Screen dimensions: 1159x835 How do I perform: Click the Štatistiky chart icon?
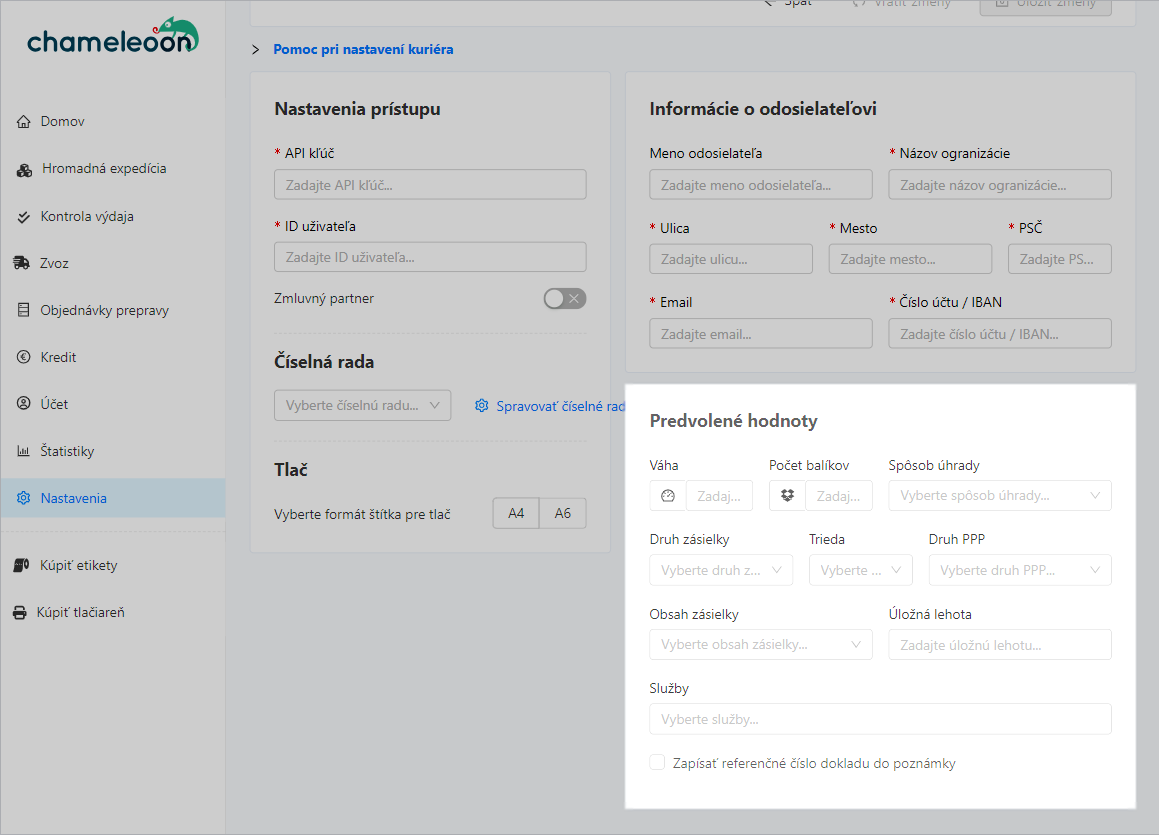point(24,452)
